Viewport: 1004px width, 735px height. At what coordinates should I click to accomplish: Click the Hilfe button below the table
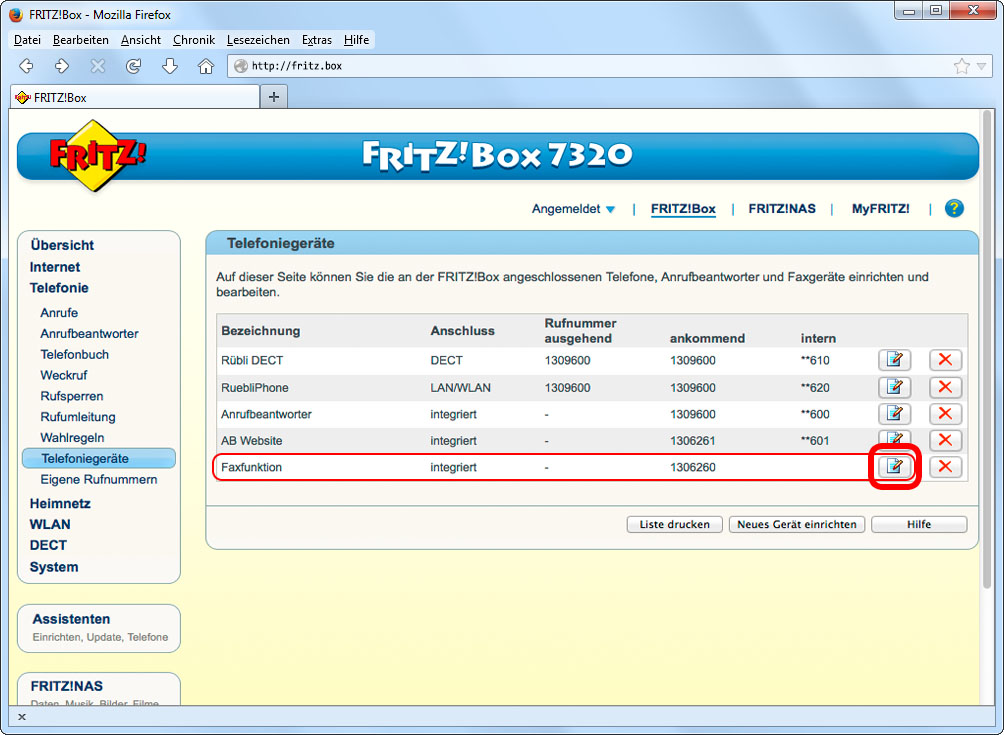[x=919, y=524]
